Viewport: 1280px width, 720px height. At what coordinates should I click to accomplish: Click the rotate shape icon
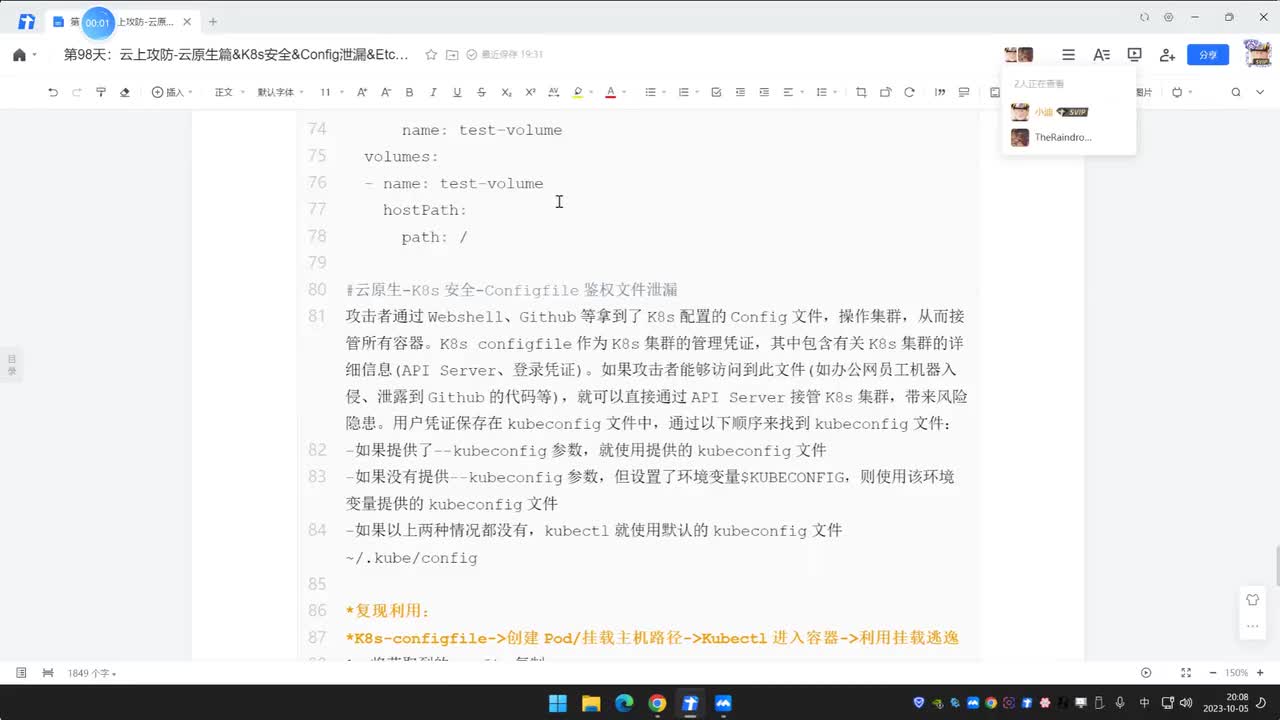[885, 92]
